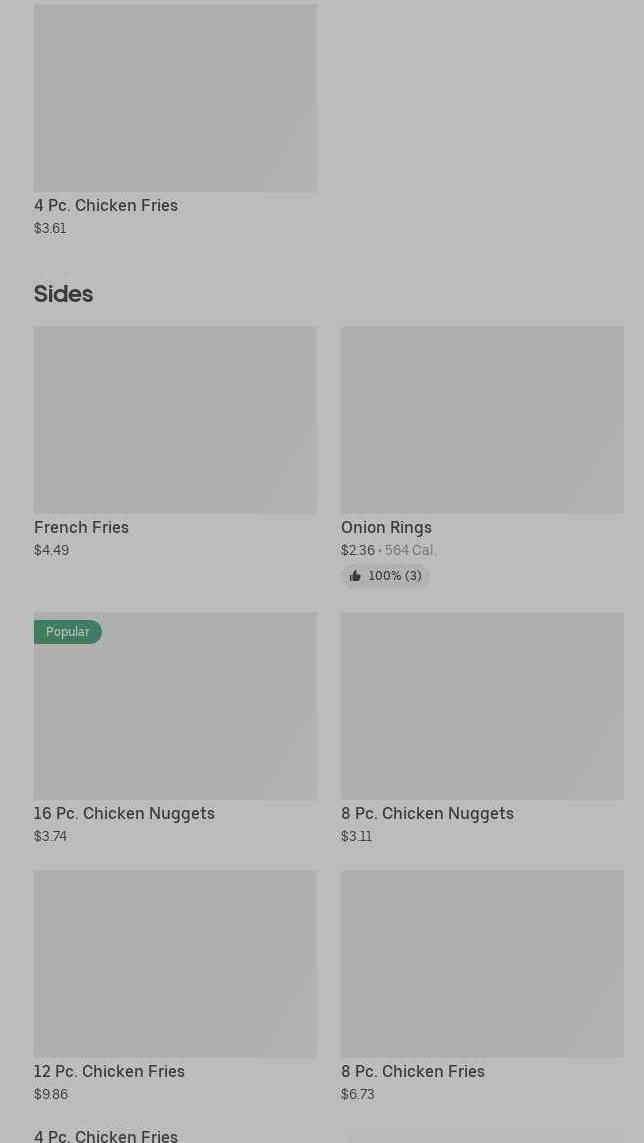Click the Sides section heading
Viewport: 644px width, 1143px height.
(x=63, y=294)
